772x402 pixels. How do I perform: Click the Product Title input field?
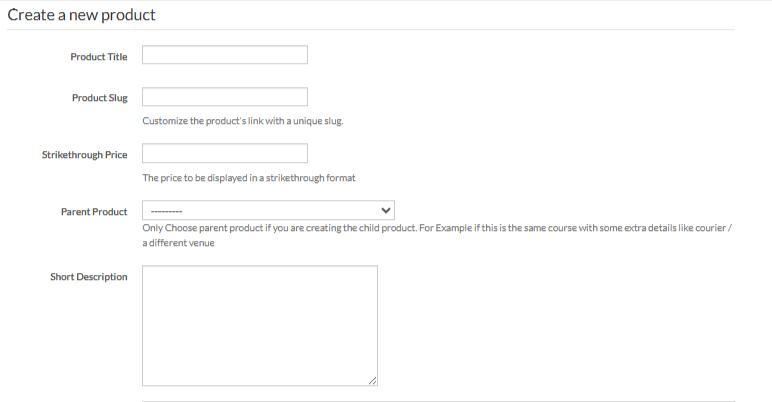(x=224, y=55)
